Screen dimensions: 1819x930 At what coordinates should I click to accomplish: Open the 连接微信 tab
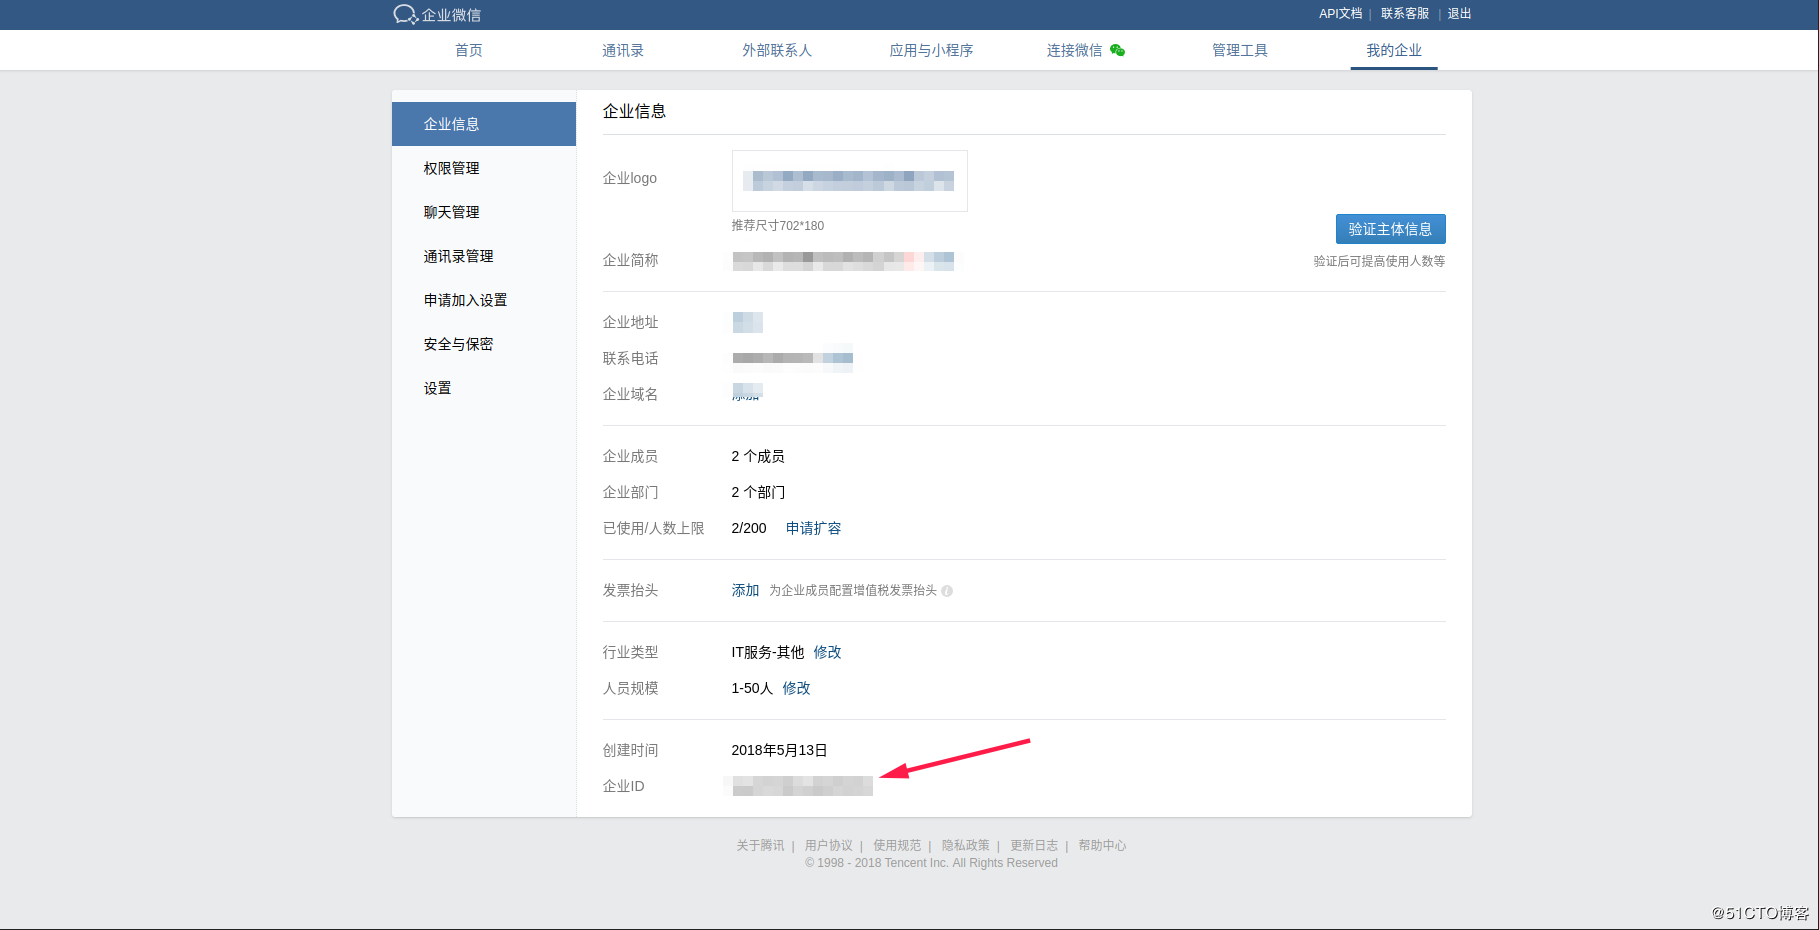1075,50
